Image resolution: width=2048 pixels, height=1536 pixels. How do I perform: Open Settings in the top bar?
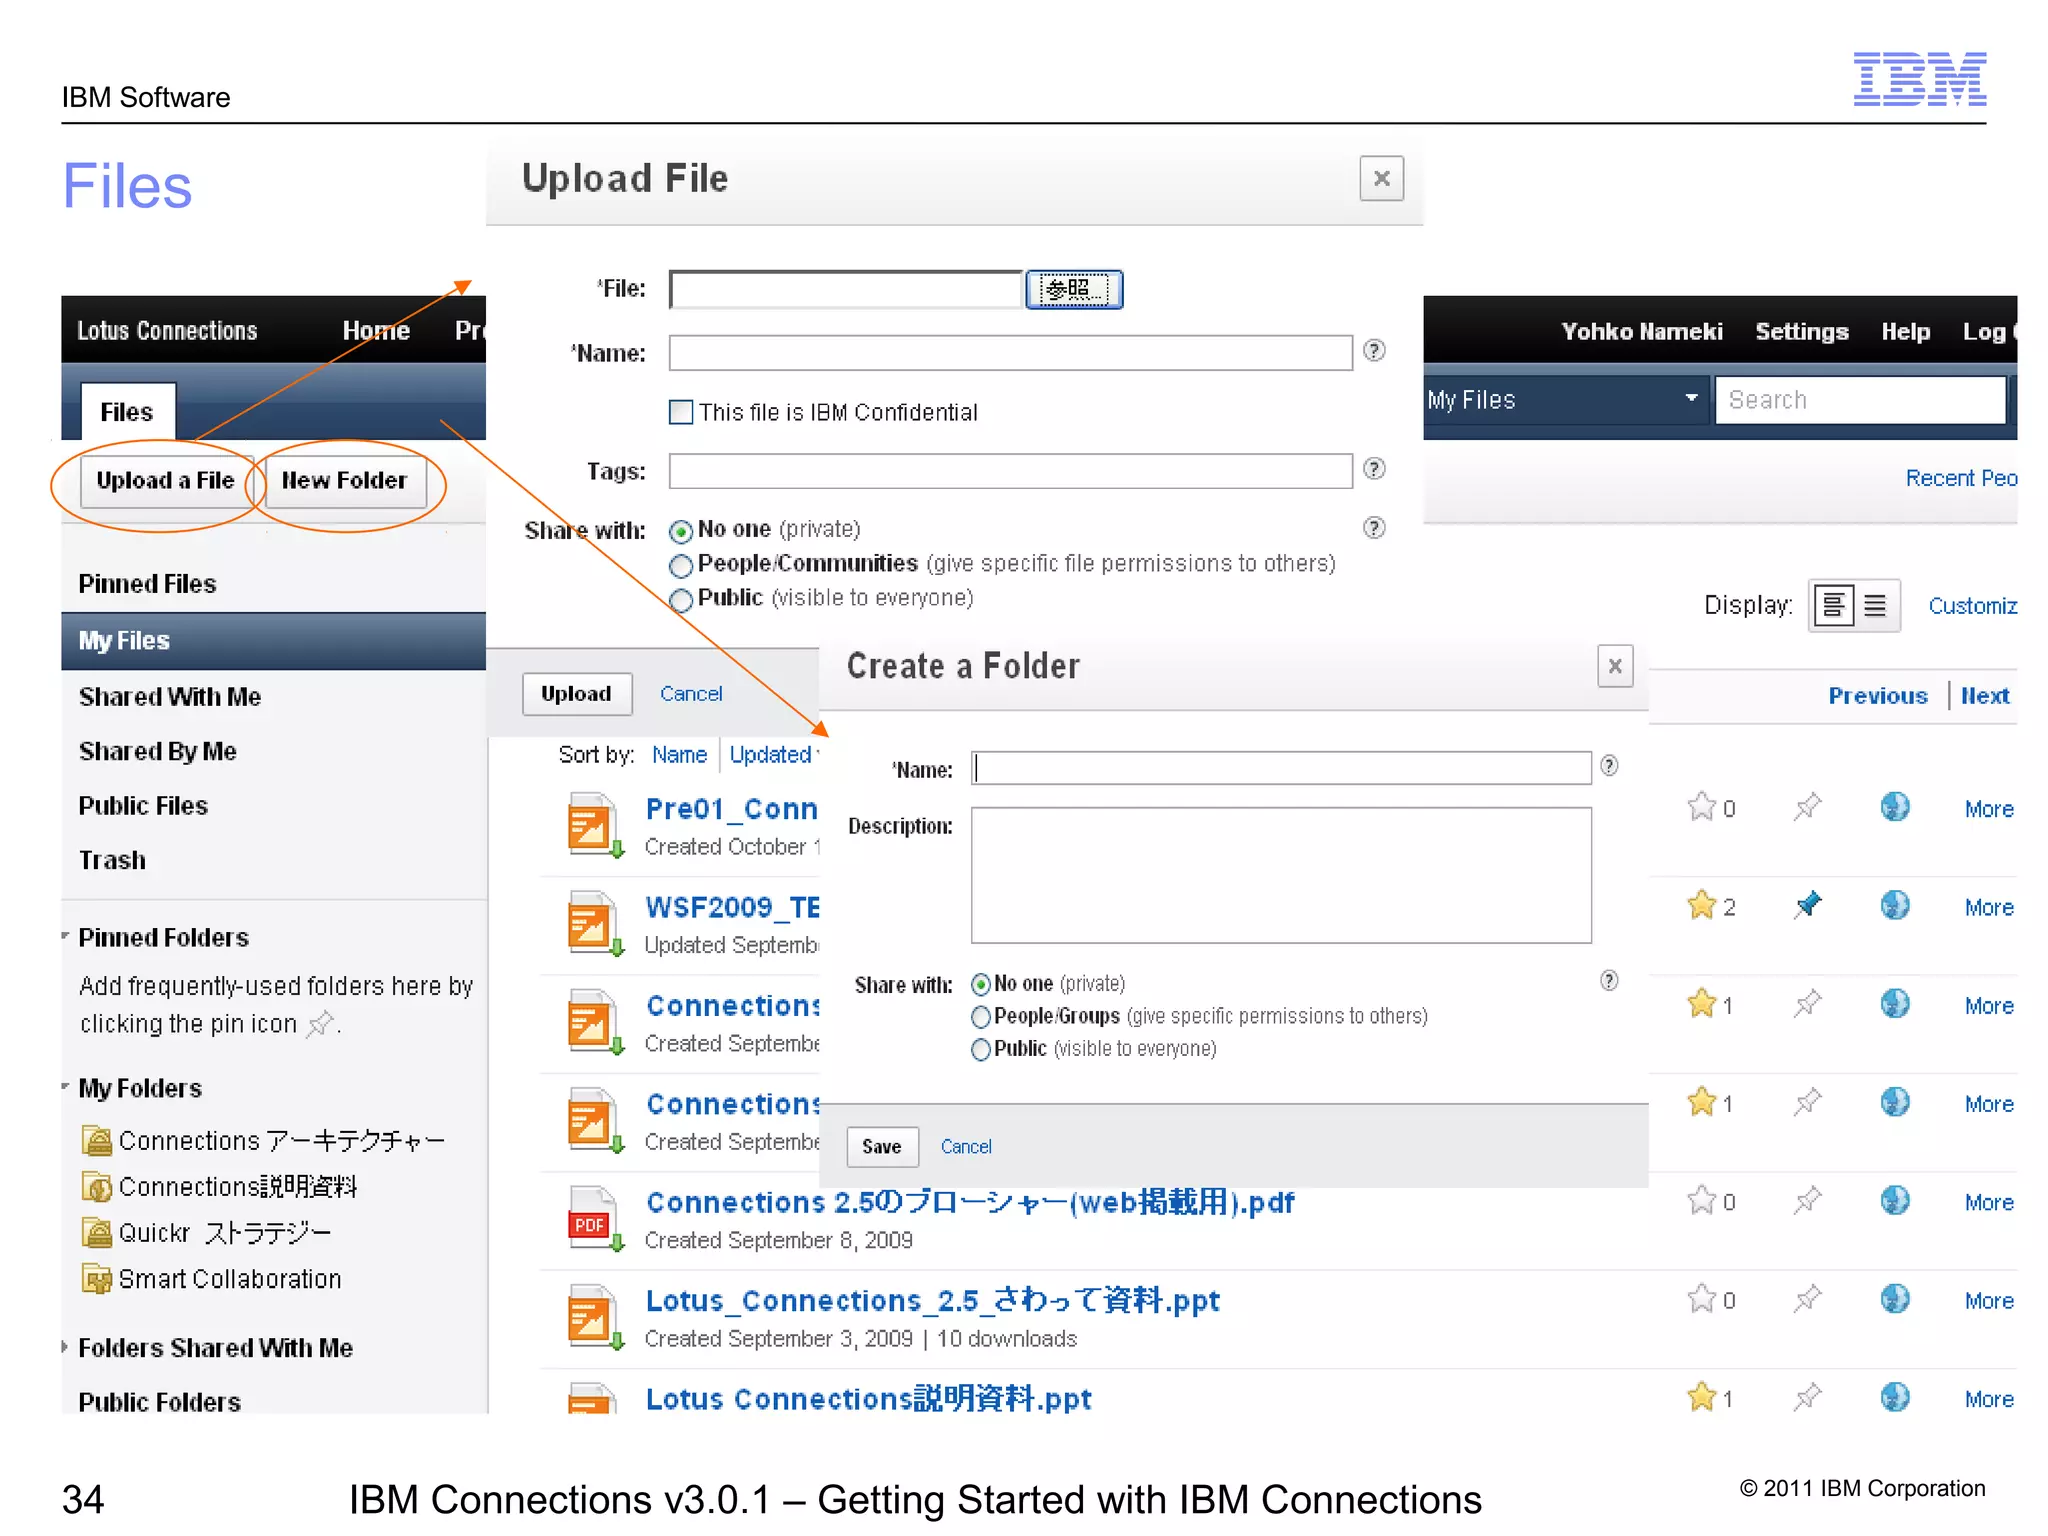[x=1801, y=331]
